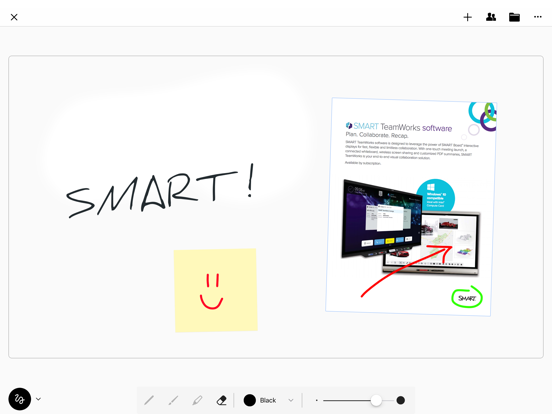Click the red arrow drawn on brochure
This screenshot has width=552, height=414.
click(x=407, y=271)
